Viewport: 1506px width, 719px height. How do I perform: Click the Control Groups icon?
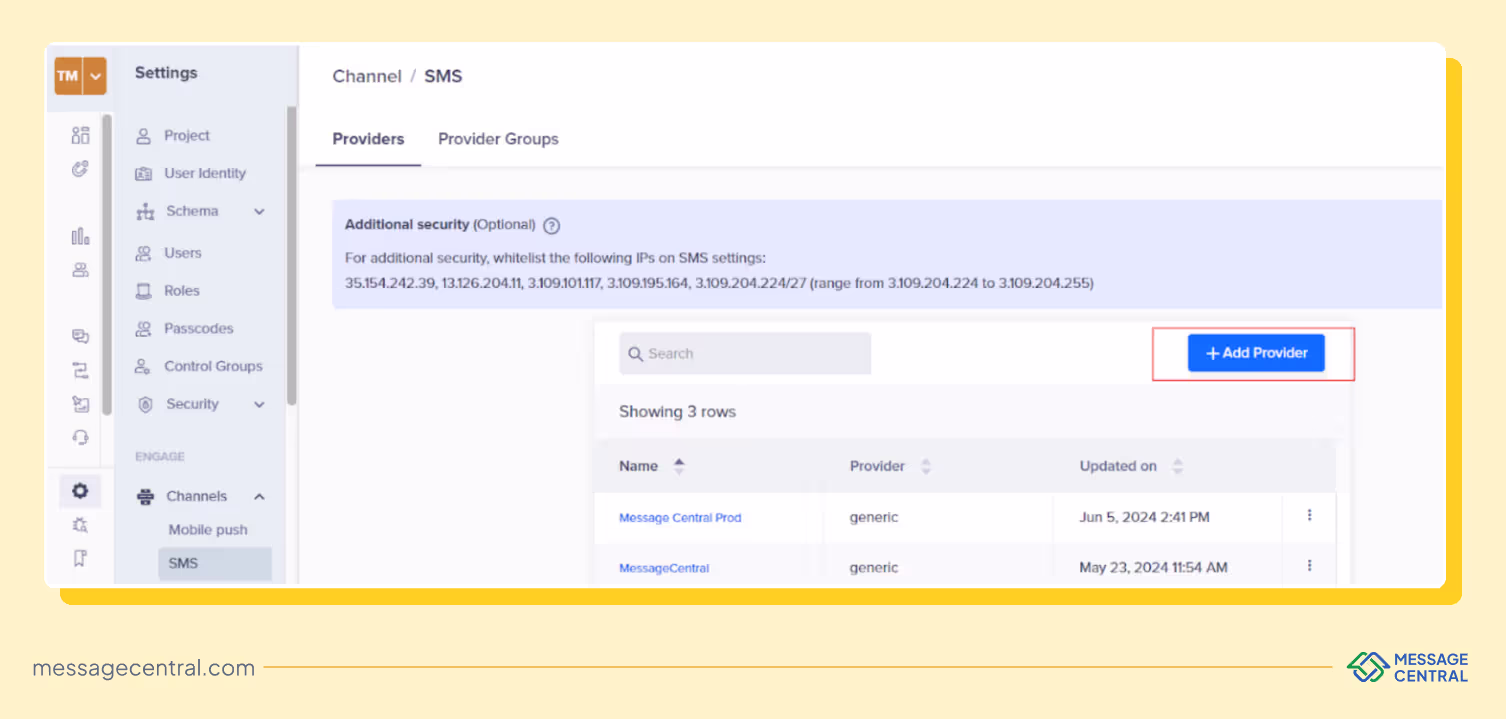144,367
